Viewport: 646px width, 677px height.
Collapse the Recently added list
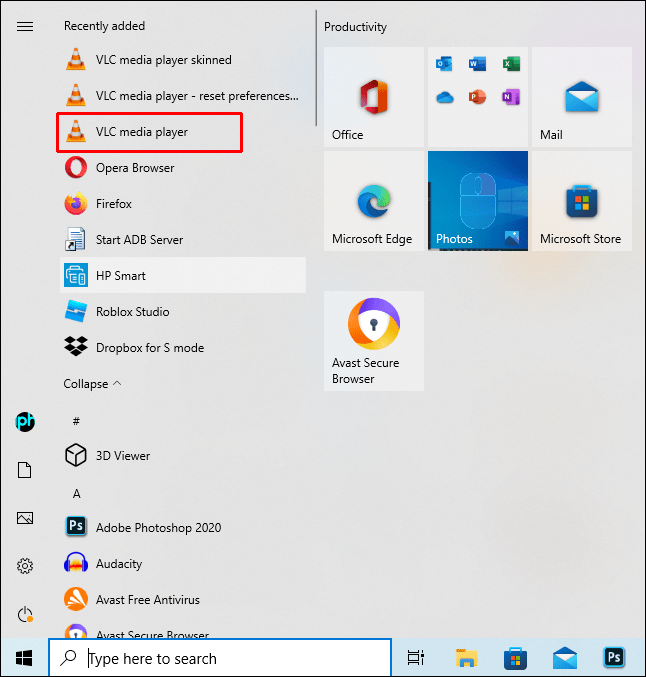92,384
